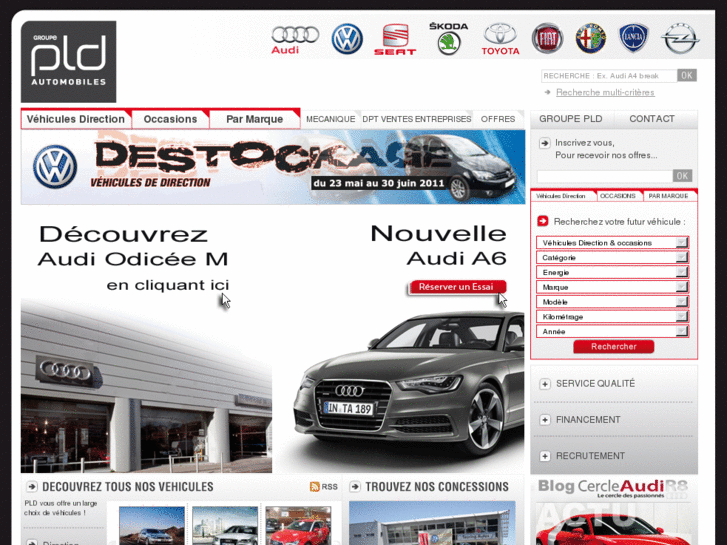Open the GROUPE PLD menu item

571,119
